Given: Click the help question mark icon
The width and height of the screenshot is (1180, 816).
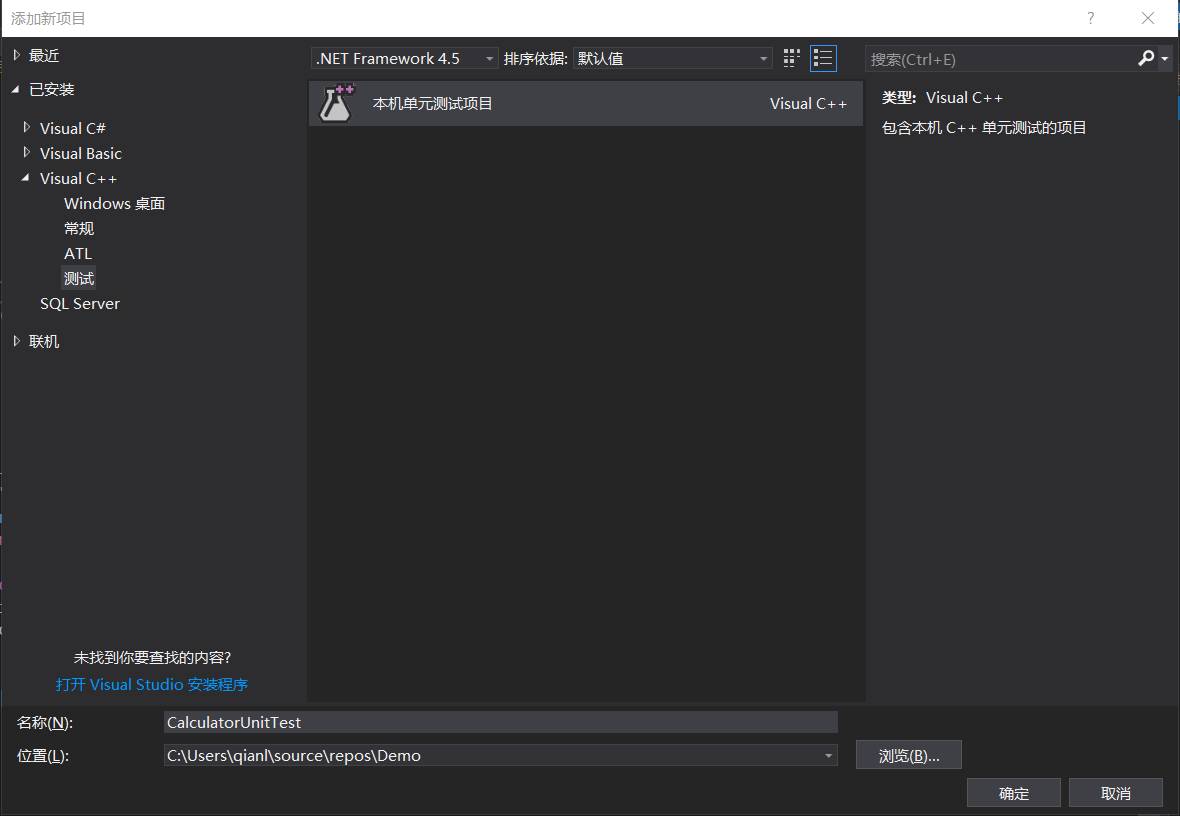Looking at the screenshot, I should pos(1090,18).
